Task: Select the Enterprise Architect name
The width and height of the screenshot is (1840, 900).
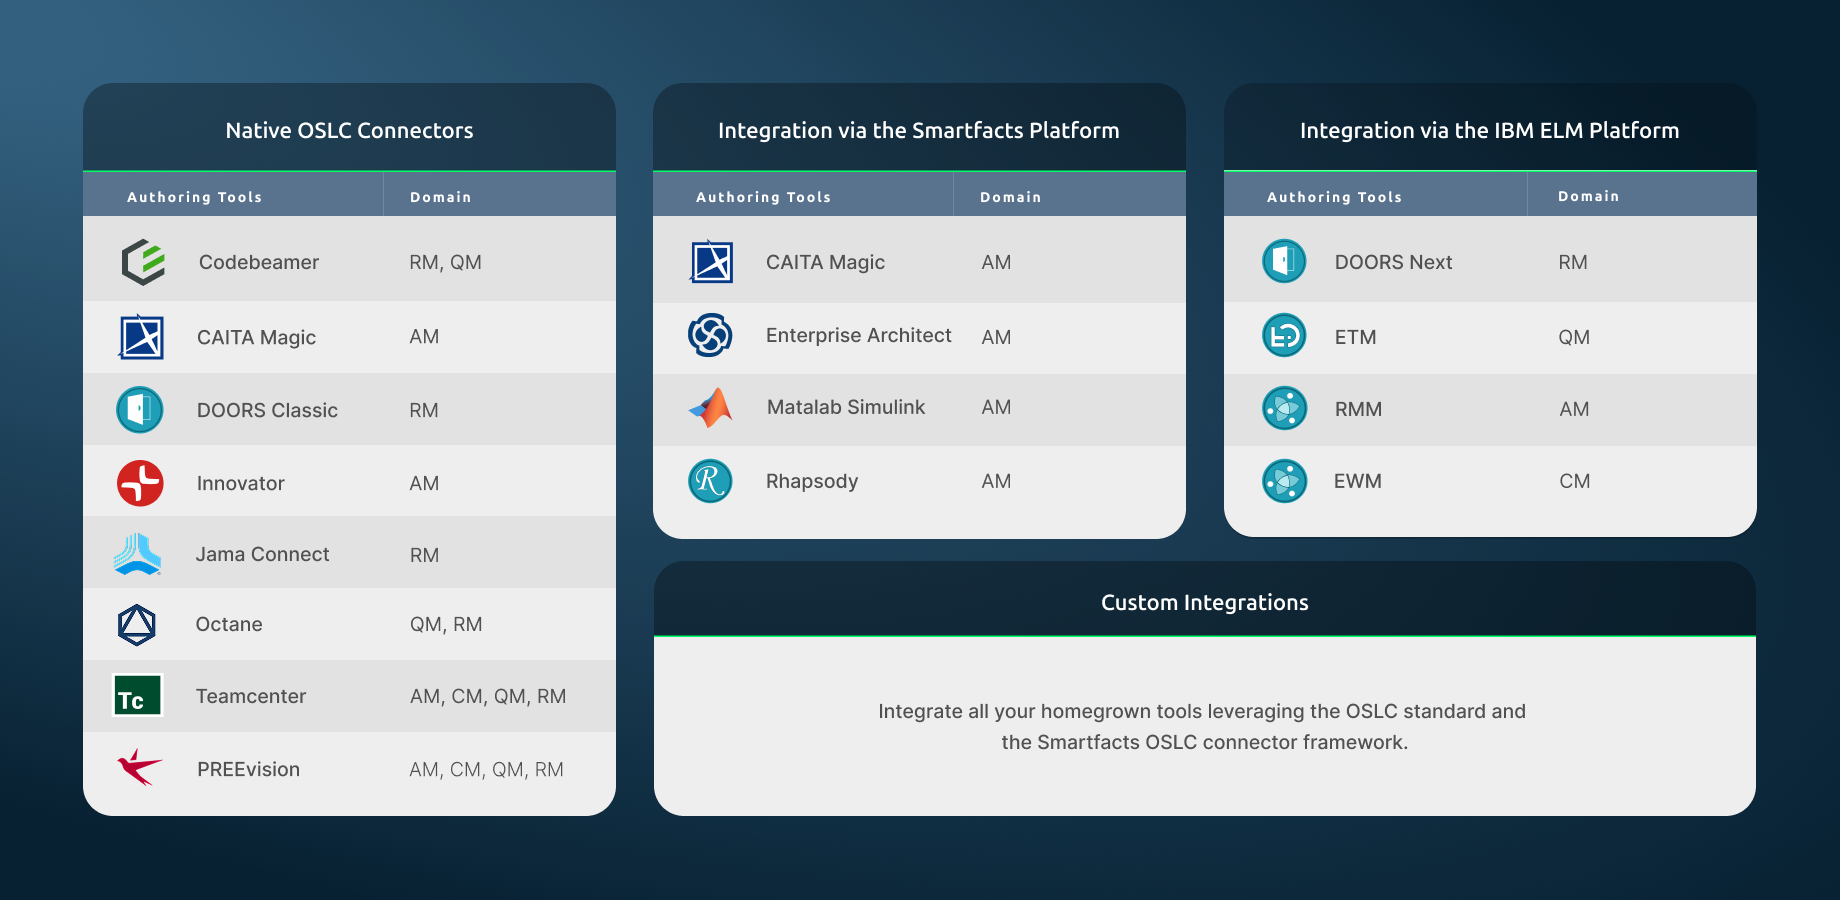Action: click(x=859, y=336)
